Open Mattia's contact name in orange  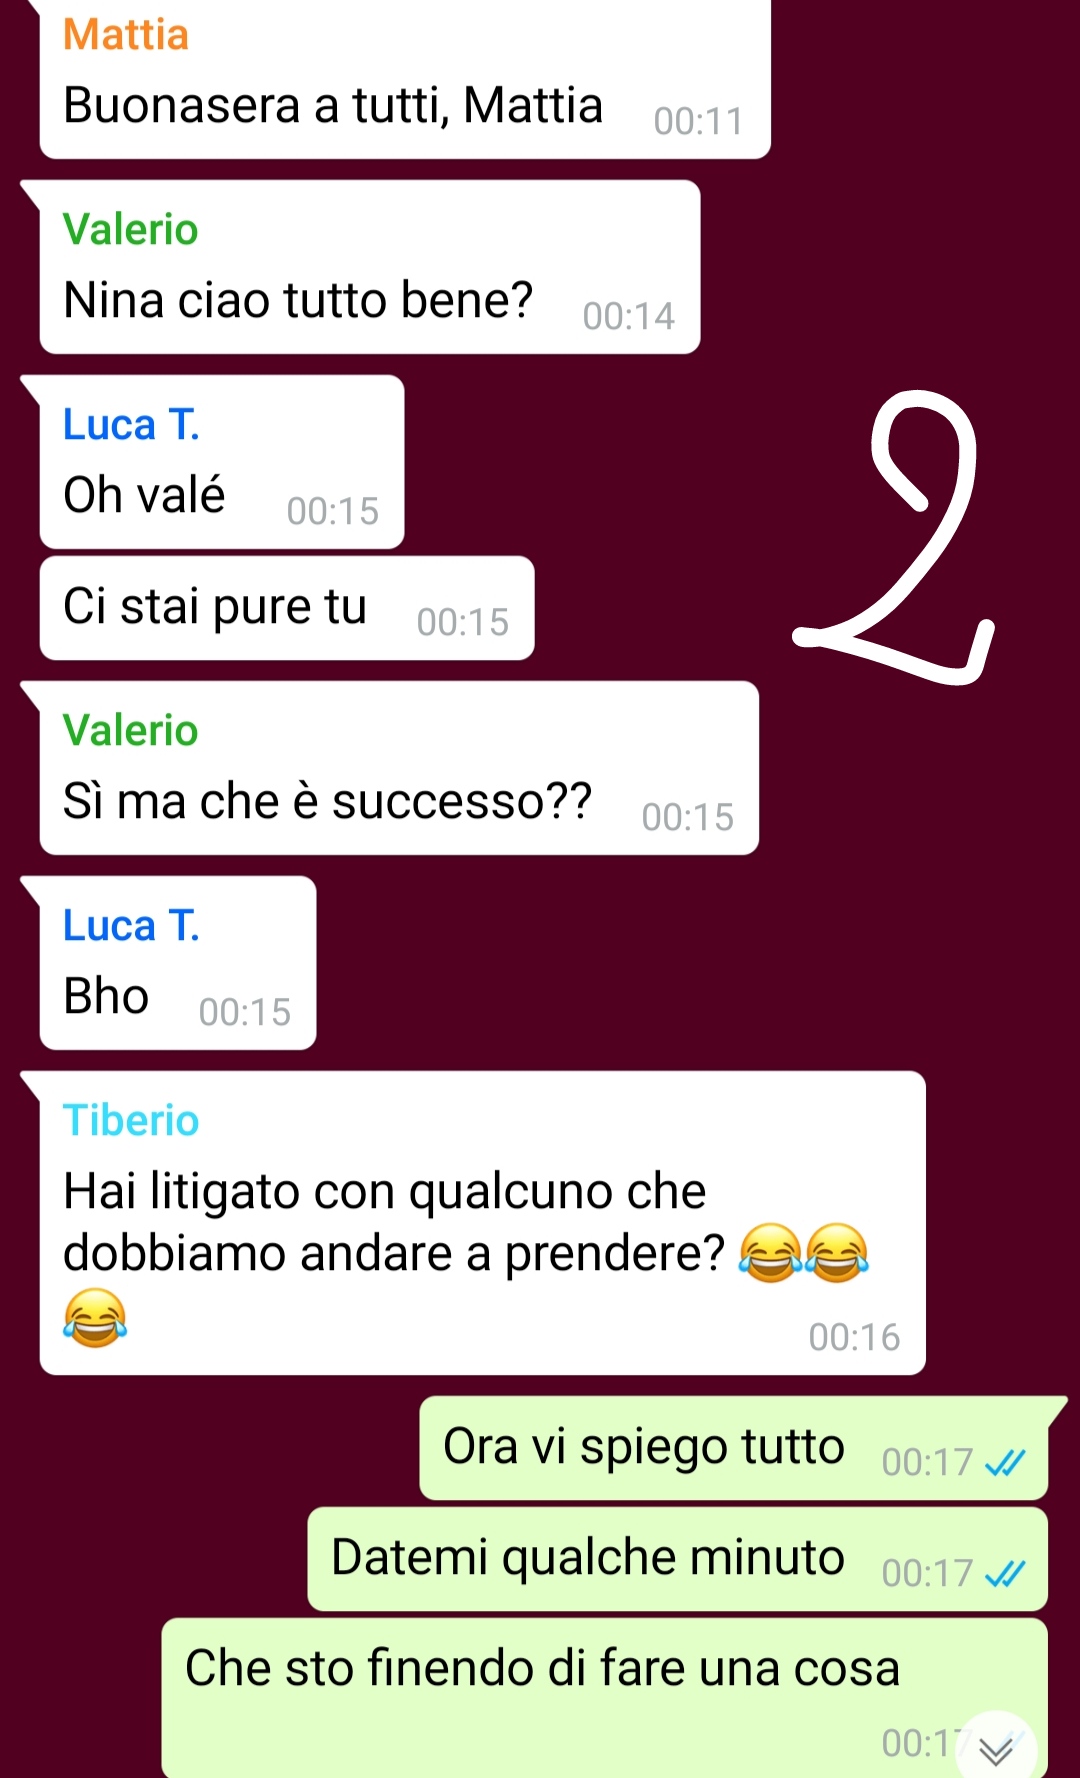tap(126, 35)
